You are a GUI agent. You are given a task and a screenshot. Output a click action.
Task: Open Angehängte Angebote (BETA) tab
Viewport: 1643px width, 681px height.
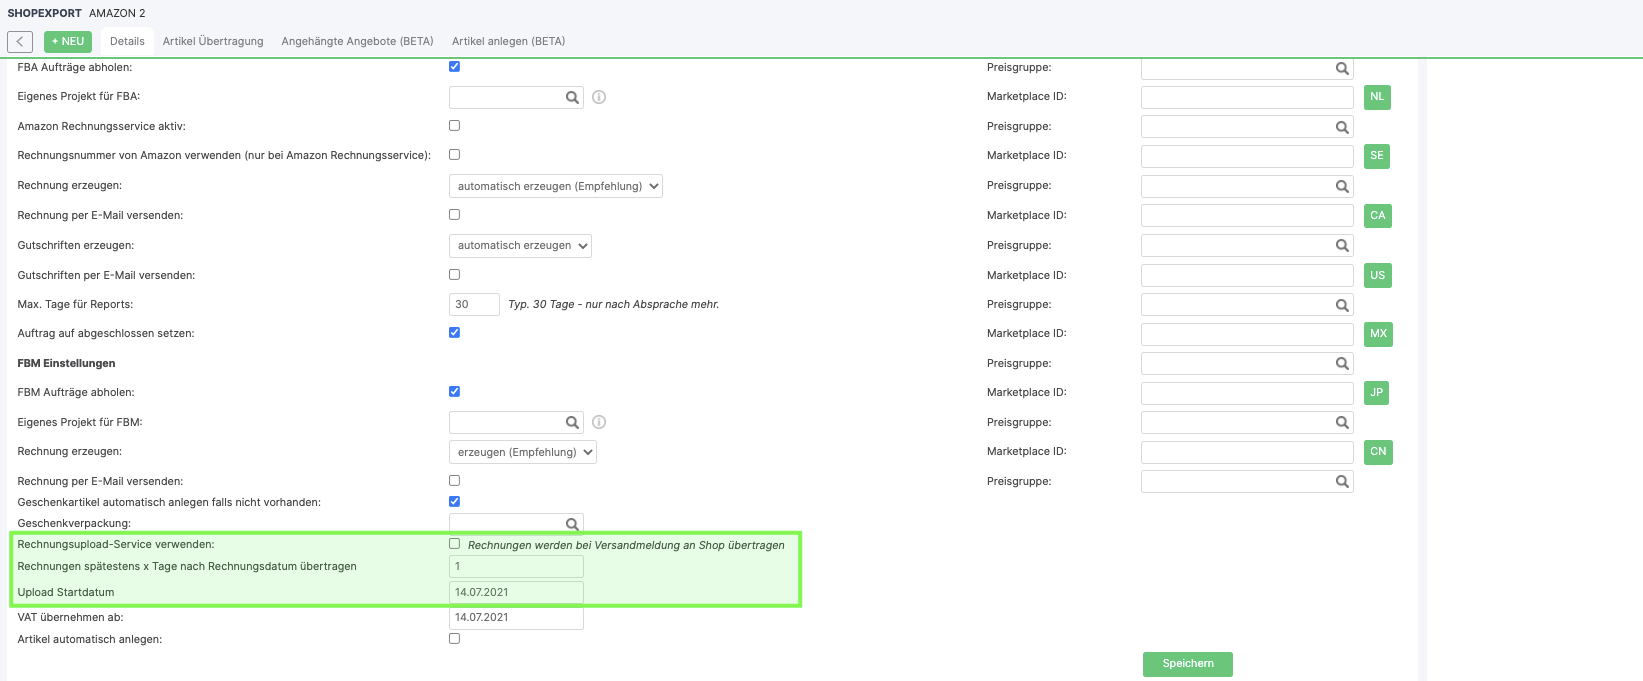[x=357, y=42]
